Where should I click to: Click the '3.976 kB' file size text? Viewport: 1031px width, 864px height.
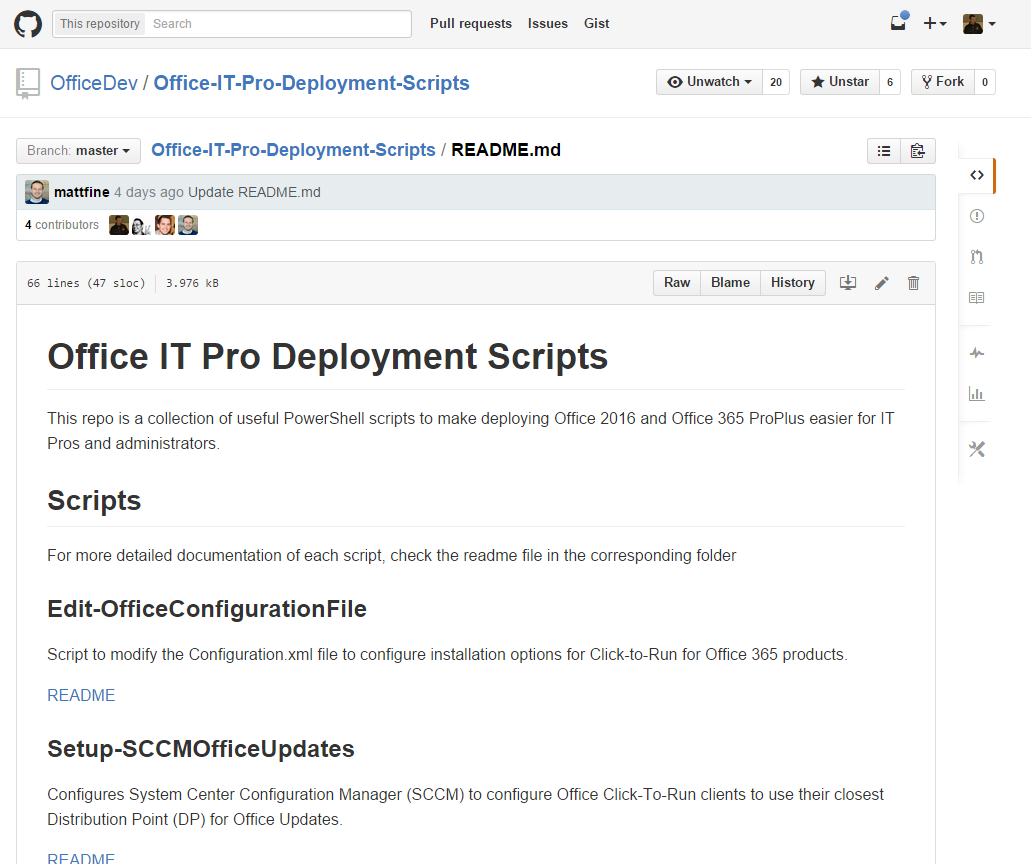point(192,283)
